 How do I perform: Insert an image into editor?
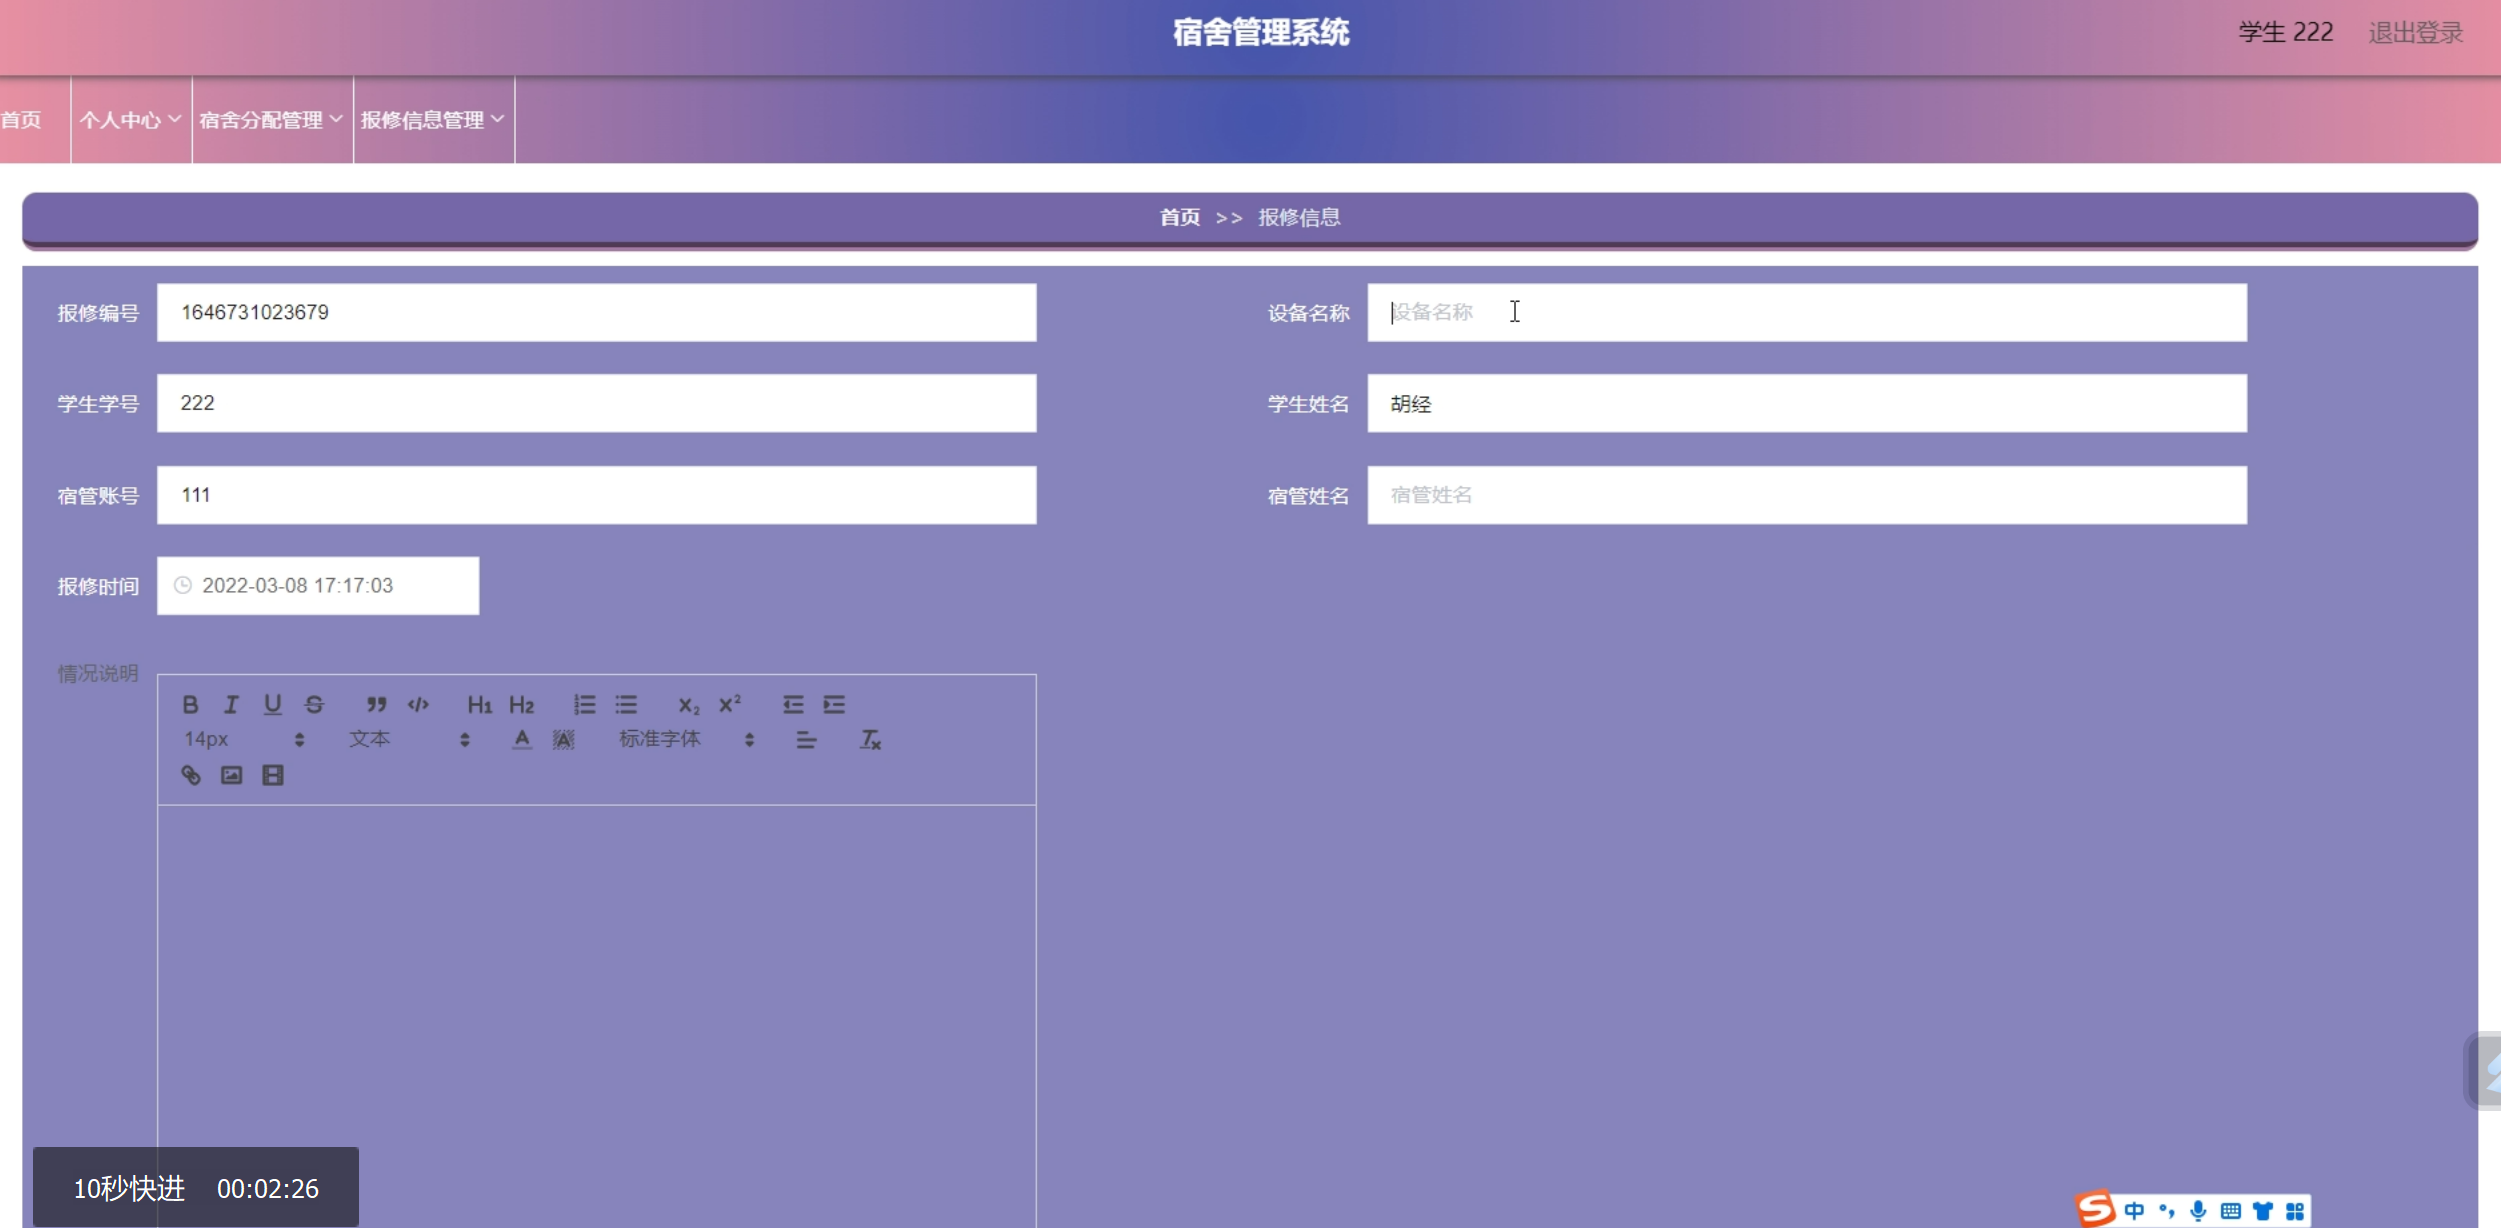(x=231, y=775)
